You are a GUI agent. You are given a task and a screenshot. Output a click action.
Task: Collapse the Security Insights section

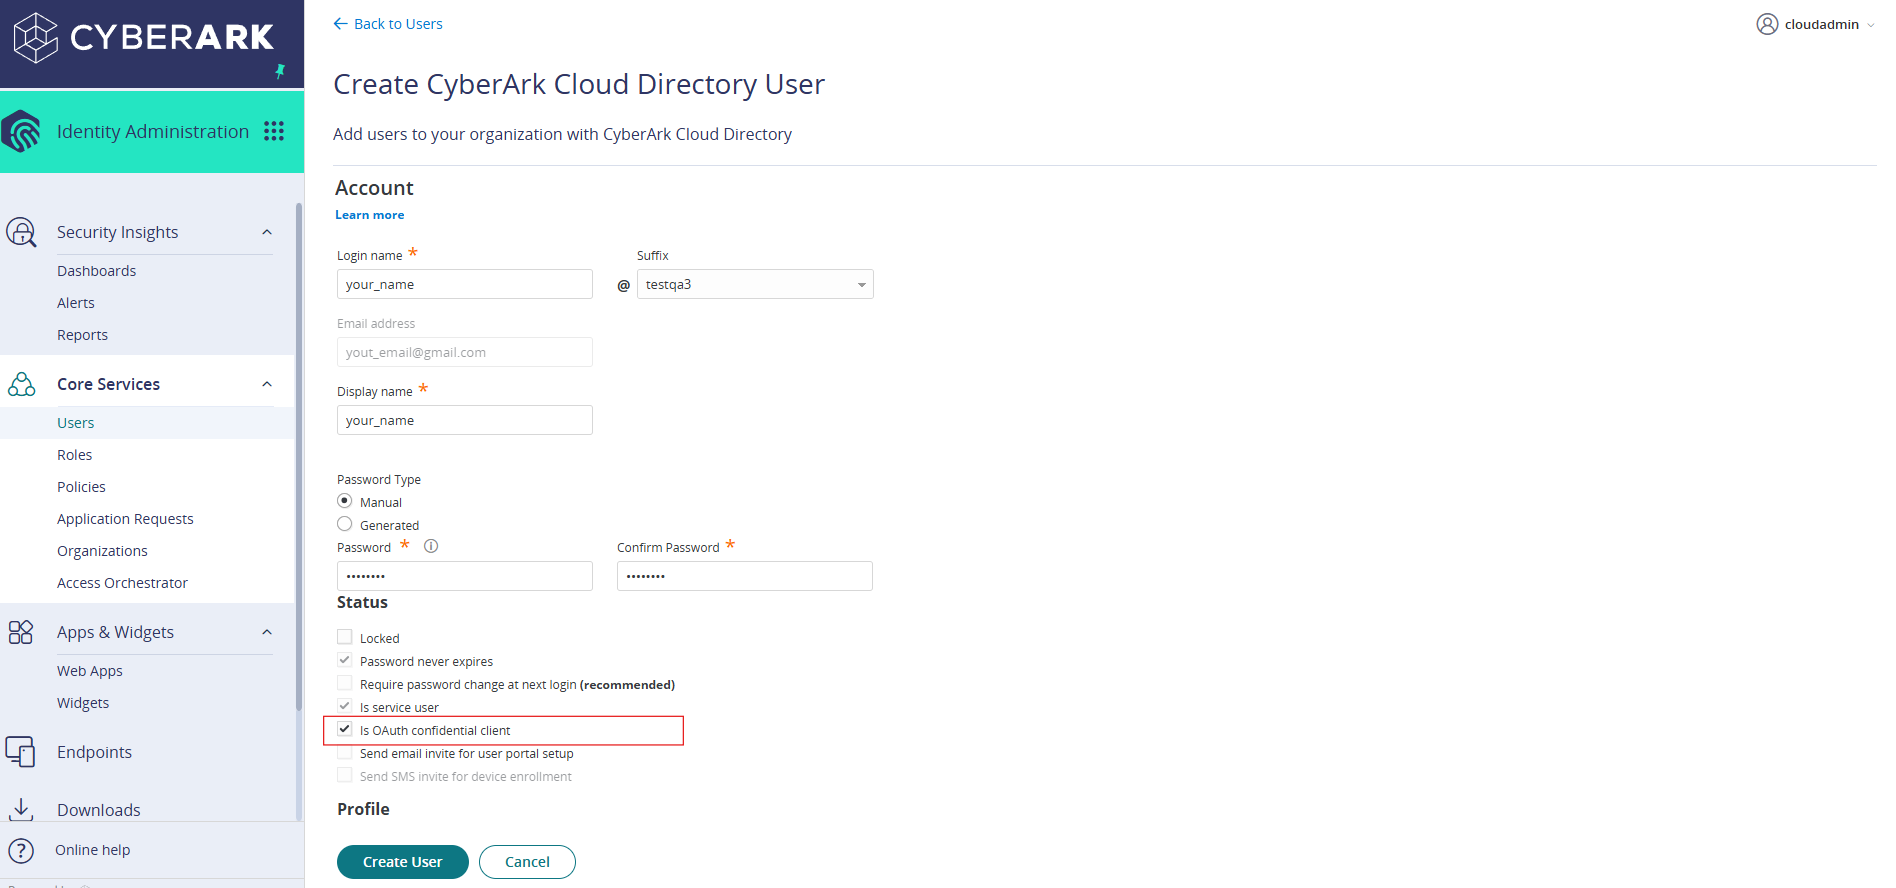point(267,232)
